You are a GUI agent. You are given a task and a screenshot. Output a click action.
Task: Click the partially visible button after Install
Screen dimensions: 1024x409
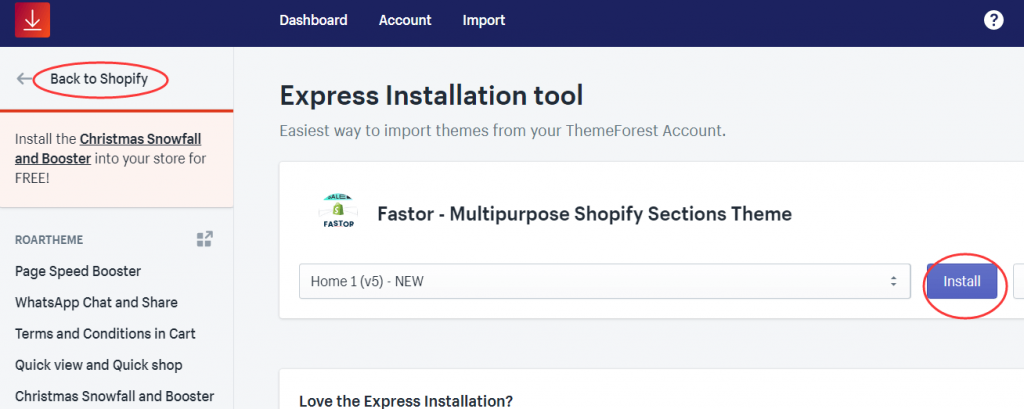point(1018,282)
